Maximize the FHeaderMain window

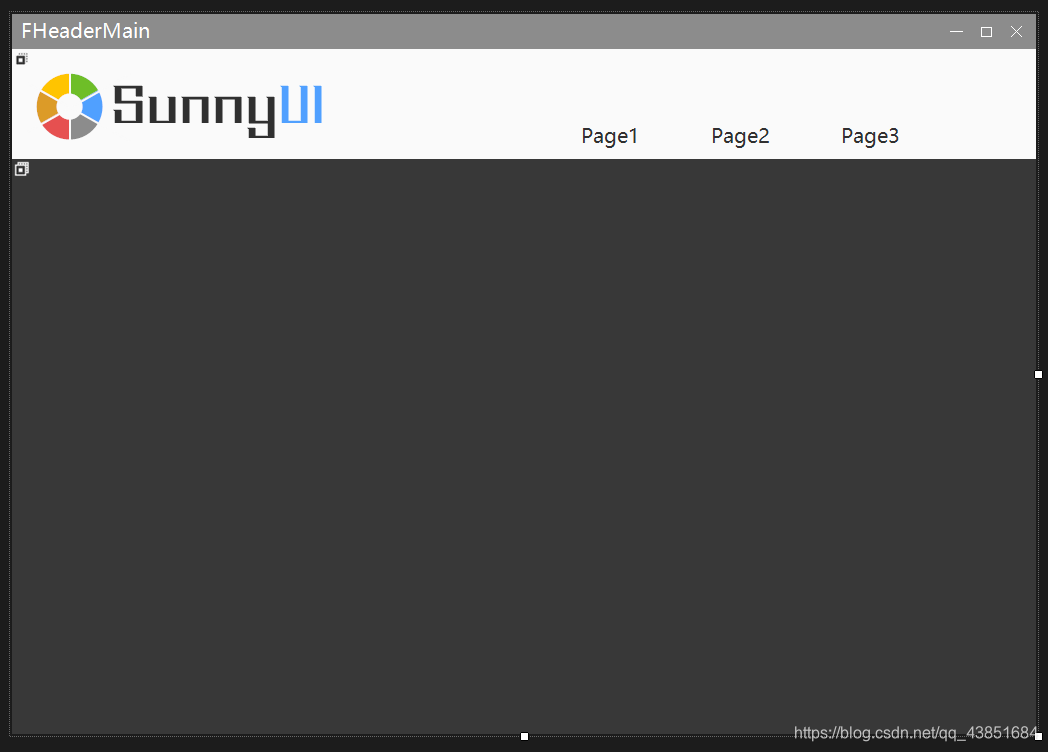pyautogui.click(x=986, y=31)
